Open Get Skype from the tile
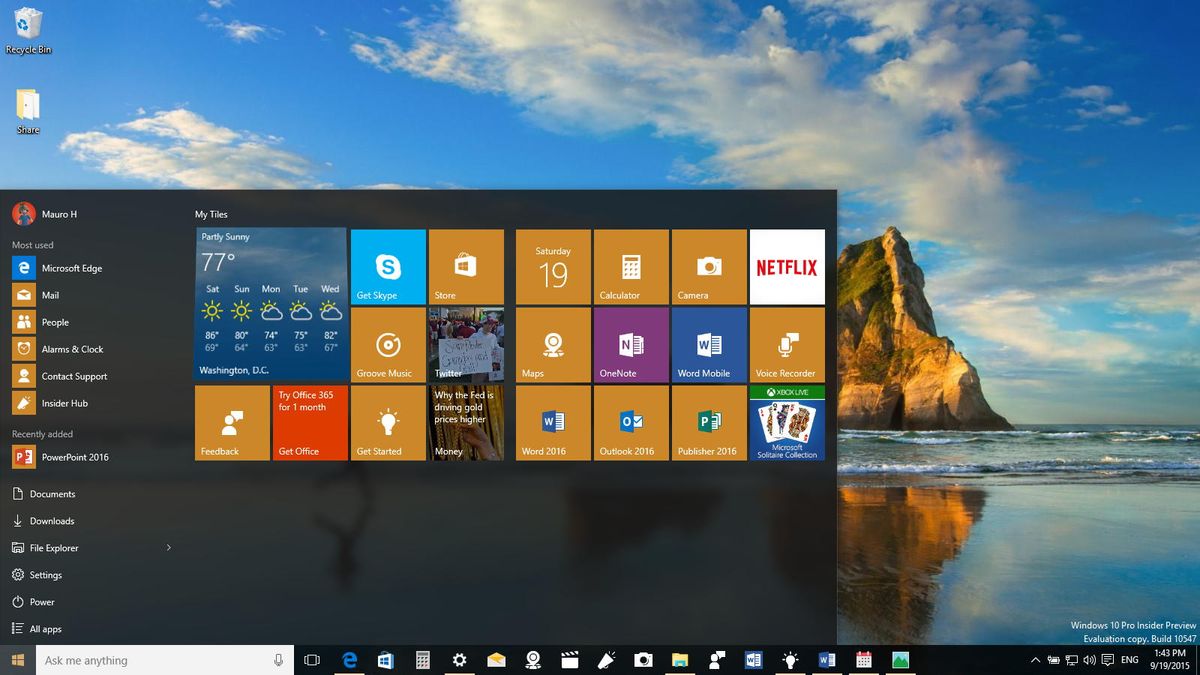Image resolution: width=1200 pixels, height=675 pixels. pos(387,266)
